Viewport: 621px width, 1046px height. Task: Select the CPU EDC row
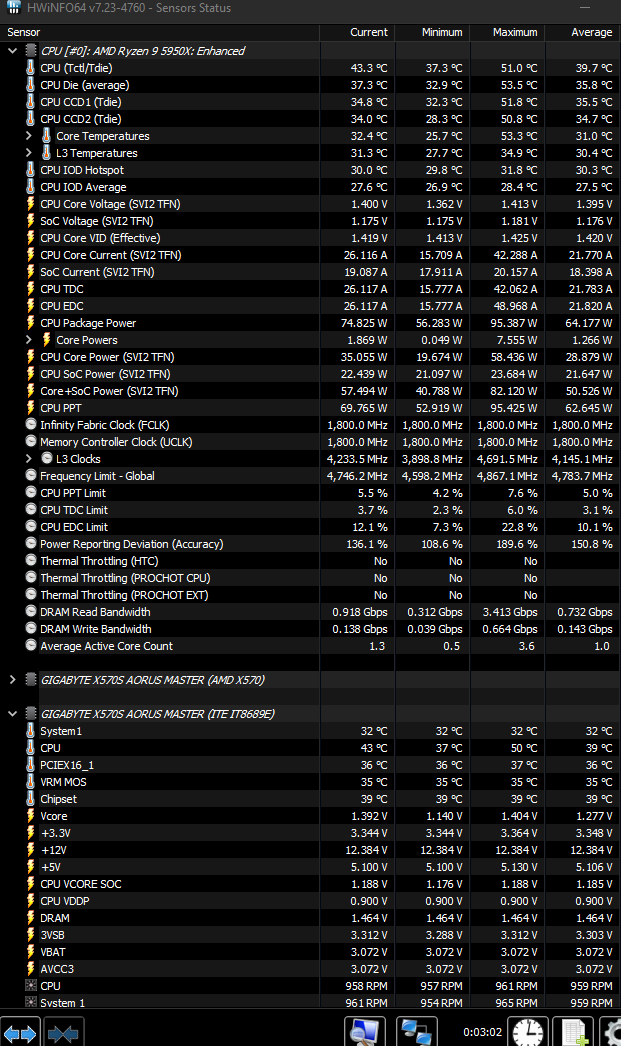(310, 306)
